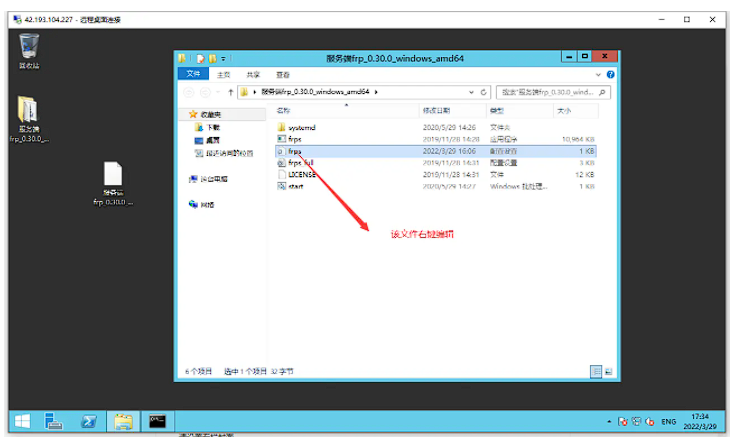The height and width of the screenshot is (439, 737).
Task: Select the systemd folder
Action: pyautogui.click(x=301, y=128)
